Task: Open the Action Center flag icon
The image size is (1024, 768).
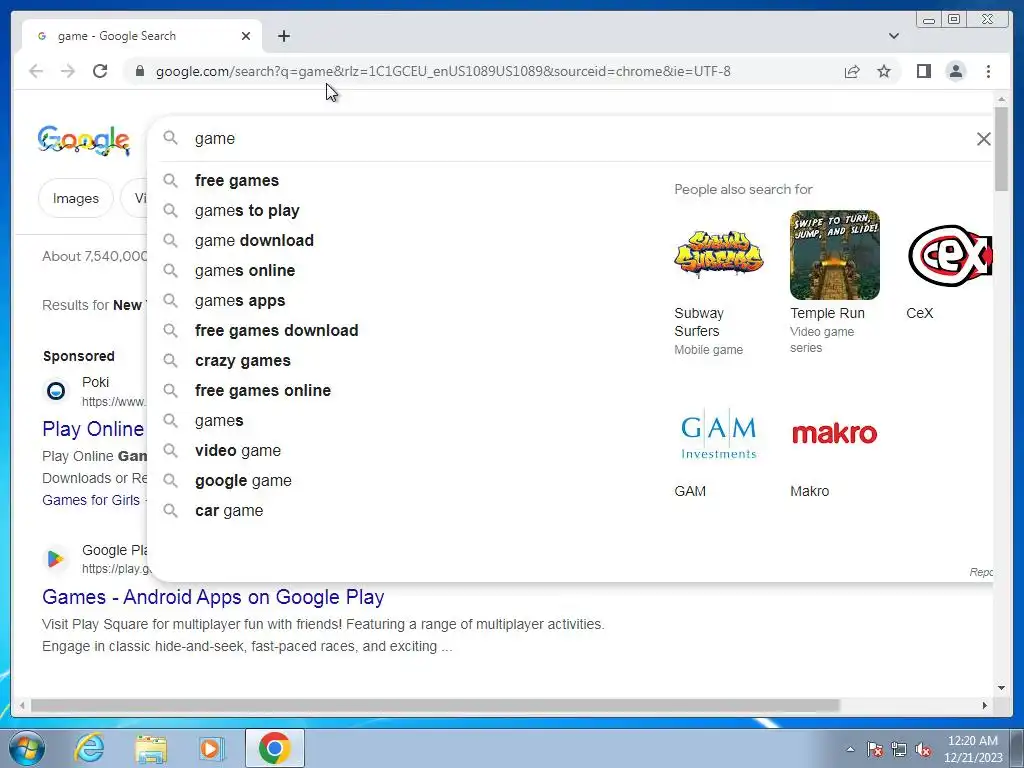Action: (874, 749)
